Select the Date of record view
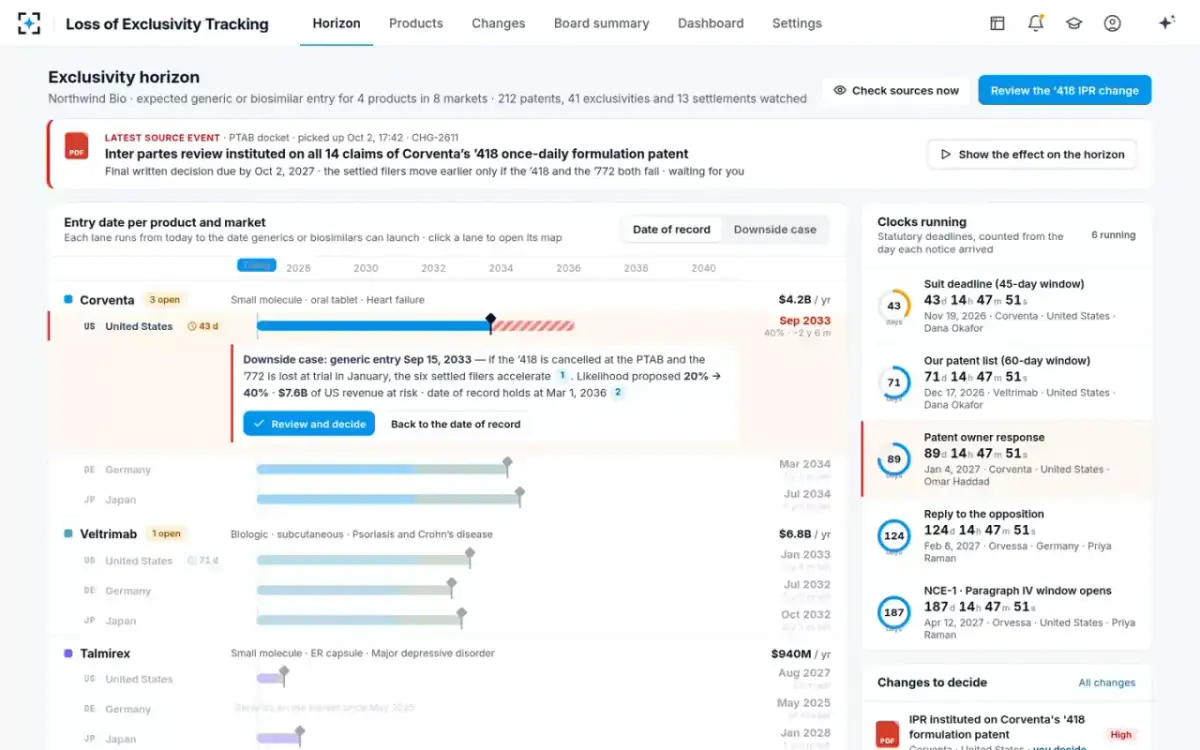 tap(672, 229)
